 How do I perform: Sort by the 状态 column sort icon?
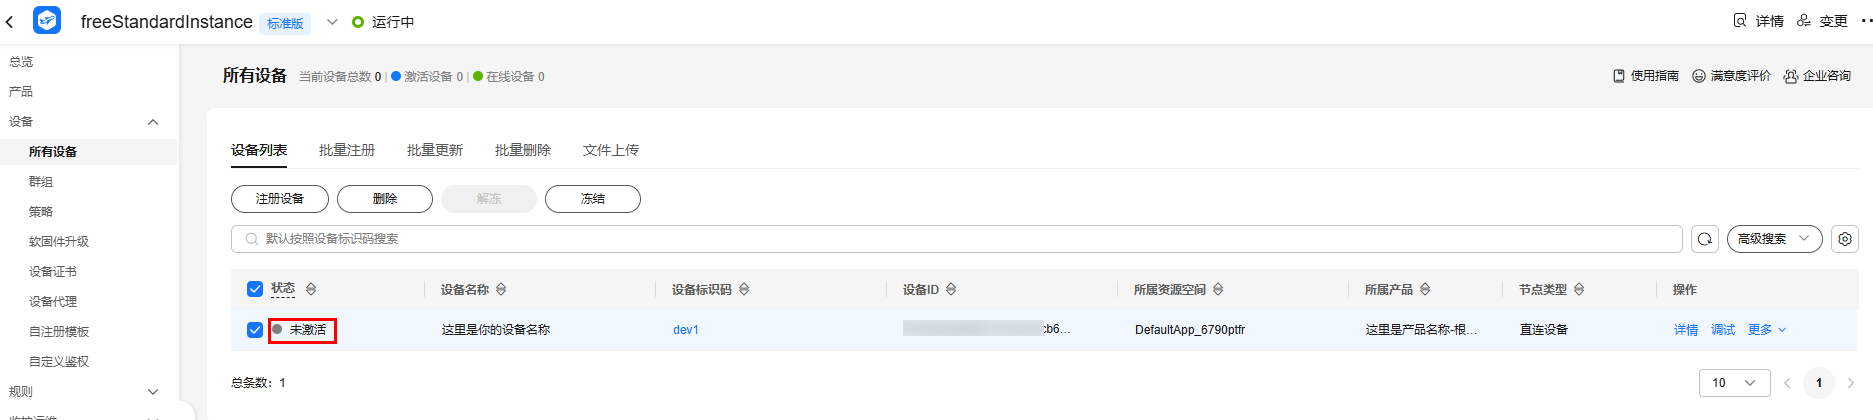tap(311, 289)
